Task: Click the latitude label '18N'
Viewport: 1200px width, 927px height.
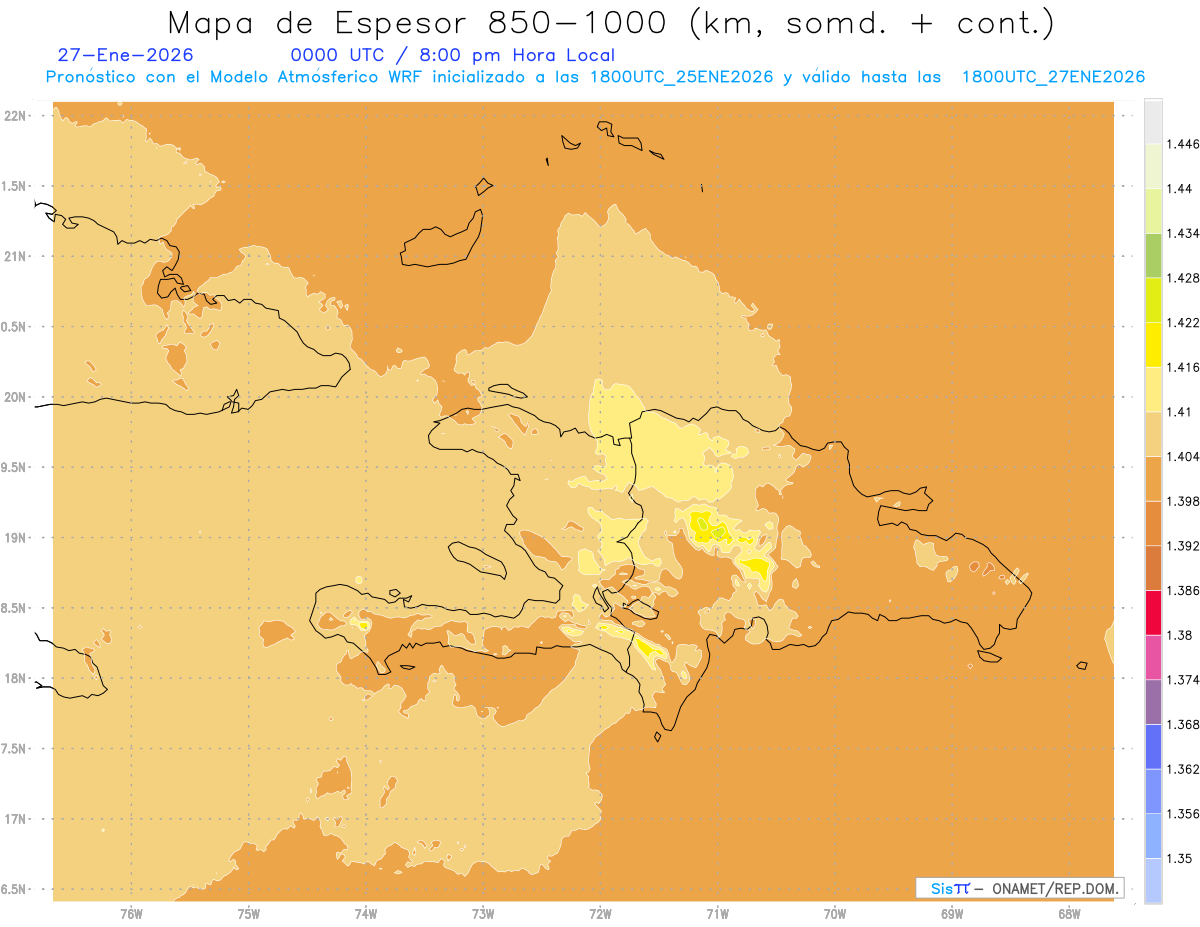Action: 15,678
